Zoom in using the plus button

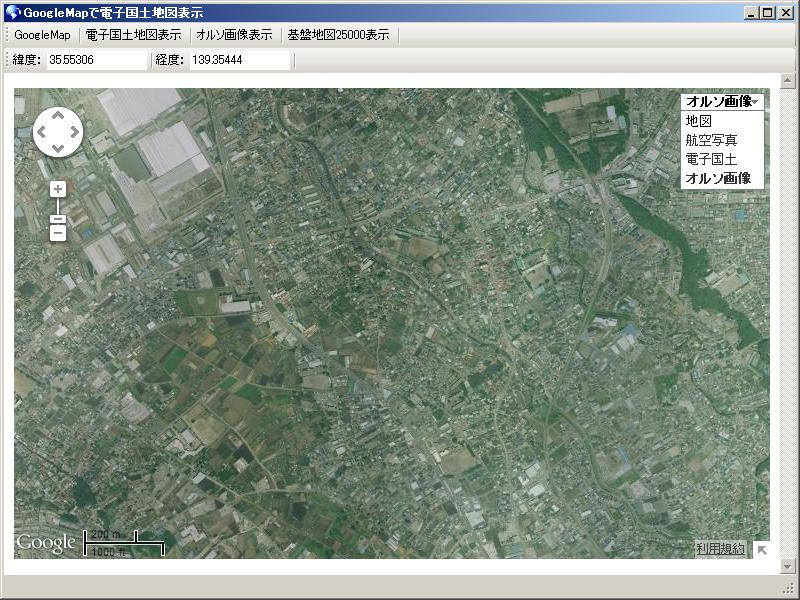[60, 188]
